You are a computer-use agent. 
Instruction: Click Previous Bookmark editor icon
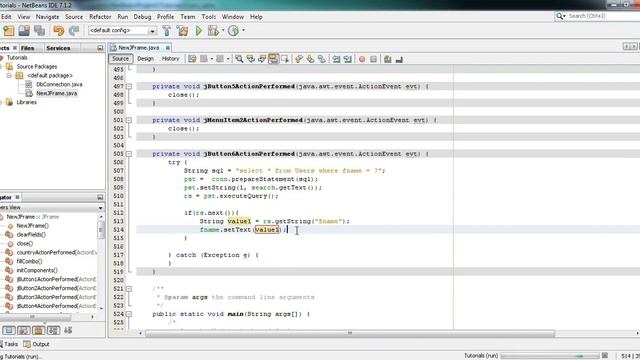click(299, 59)
